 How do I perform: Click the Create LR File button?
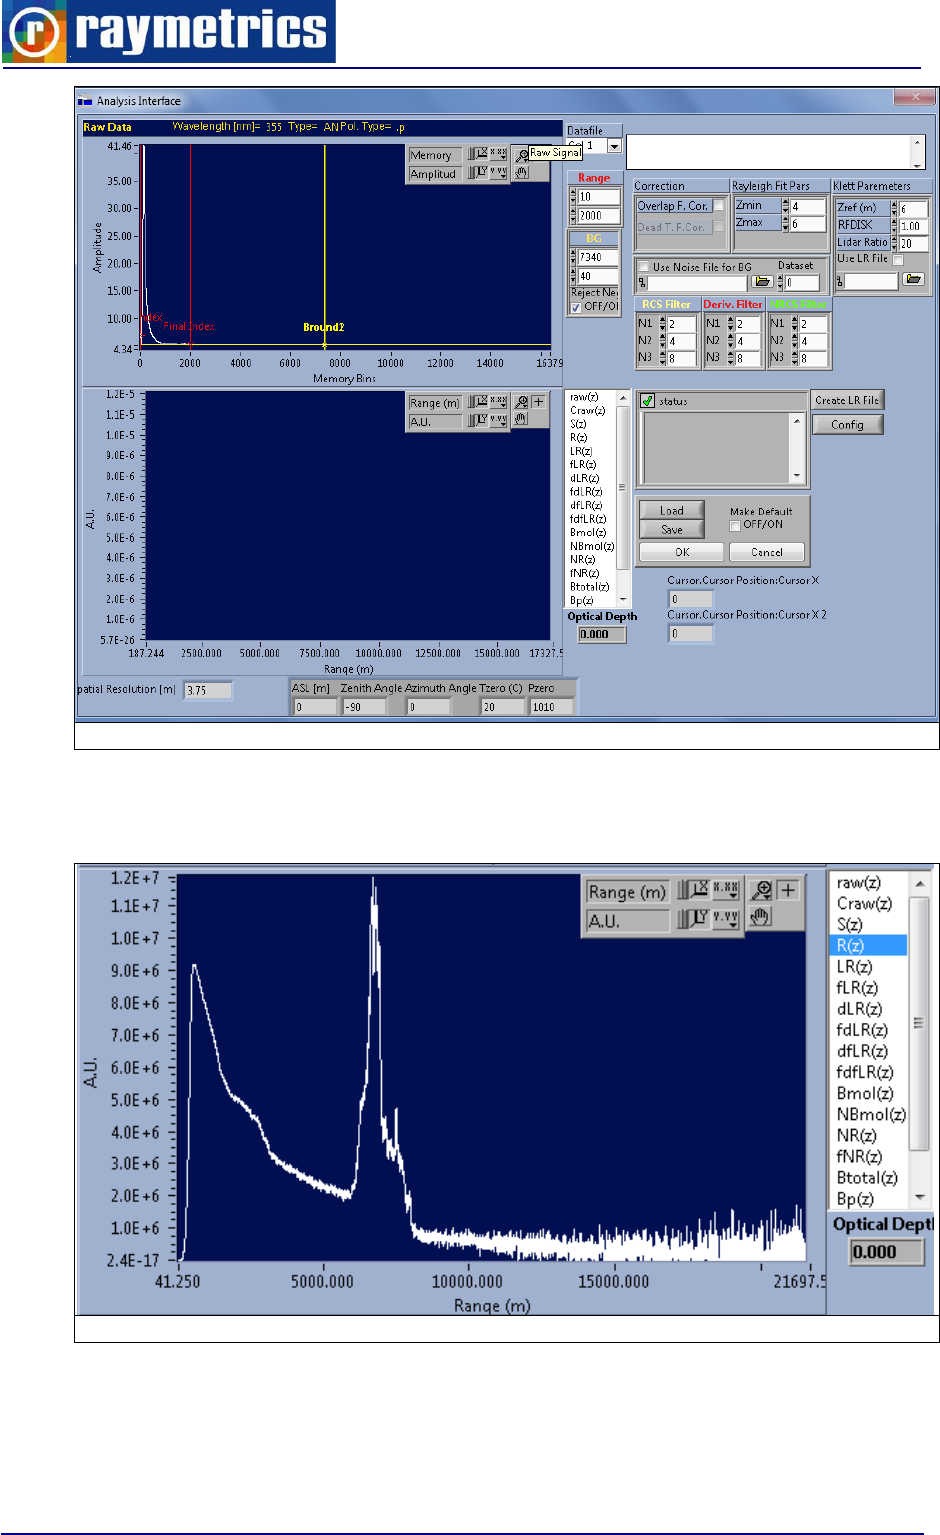(x=847, y=400)
